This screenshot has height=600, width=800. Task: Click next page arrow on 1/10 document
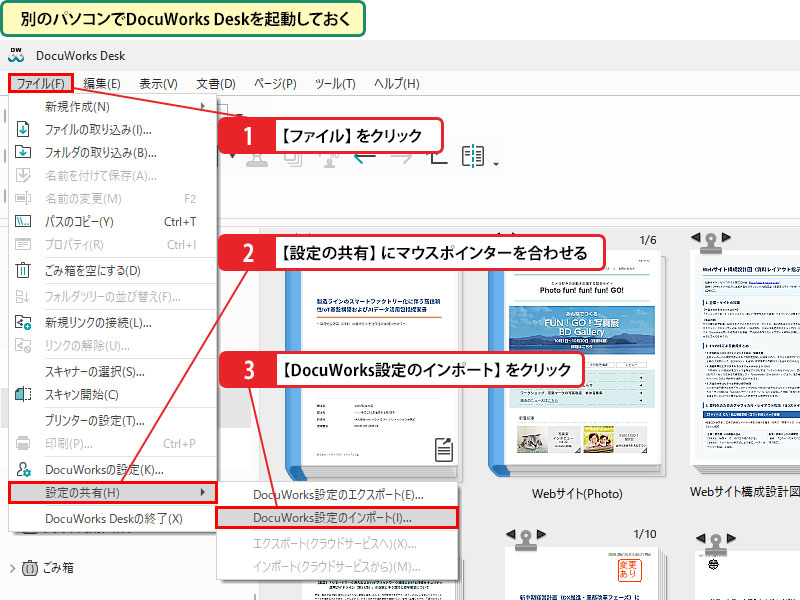pos(542,534)
